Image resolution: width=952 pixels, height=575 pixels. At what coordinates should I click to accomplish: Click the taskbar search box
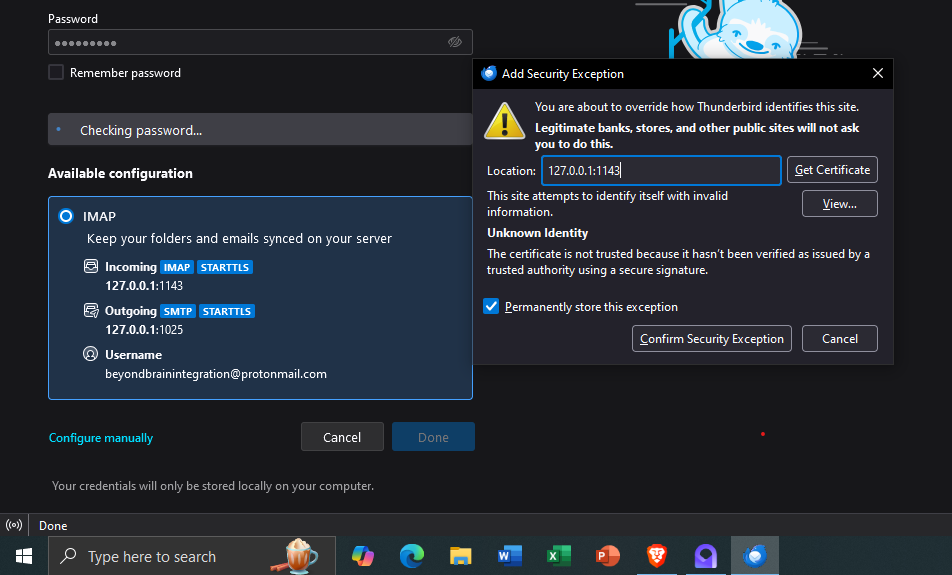point(192,556)
